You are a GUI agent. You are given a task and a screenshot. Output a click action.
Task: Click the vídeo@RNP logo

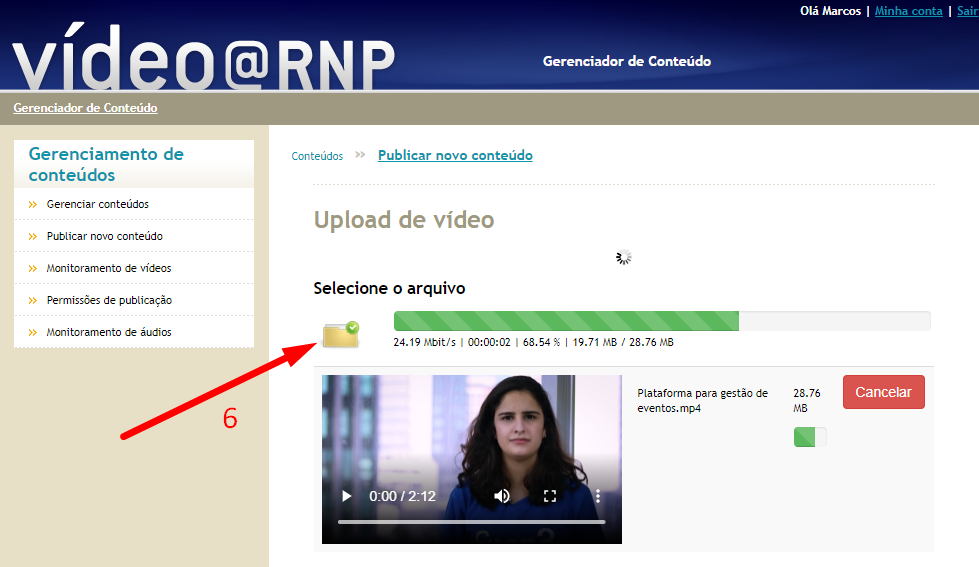204,57
